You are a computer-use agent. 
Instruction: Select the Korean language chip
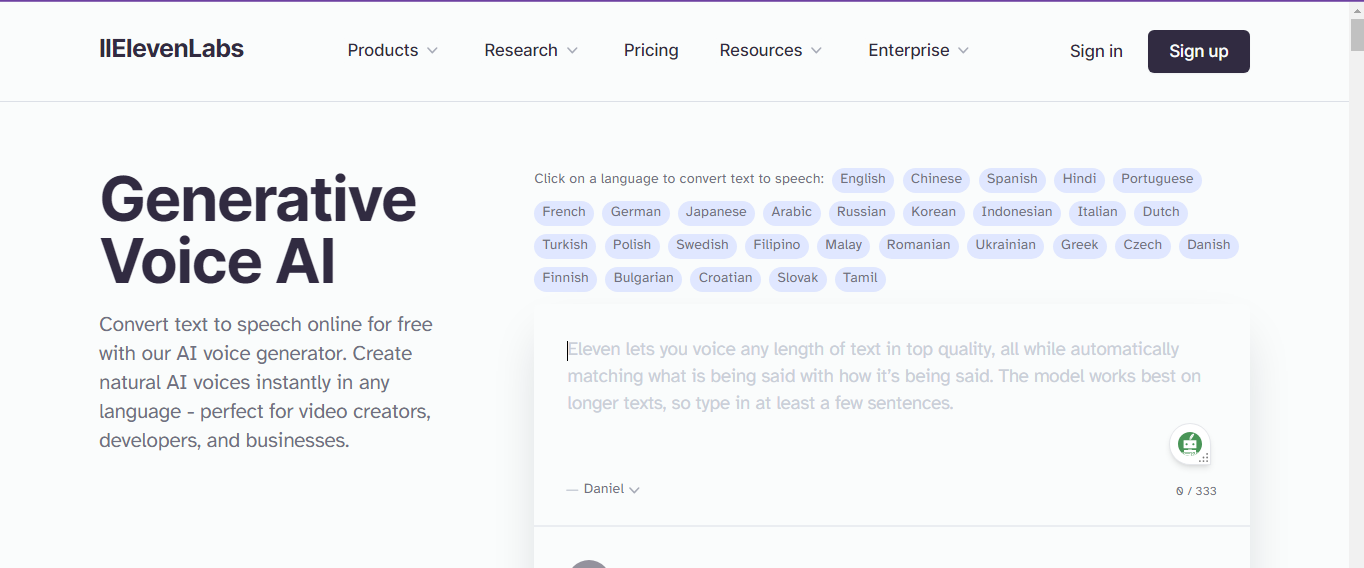934,212
